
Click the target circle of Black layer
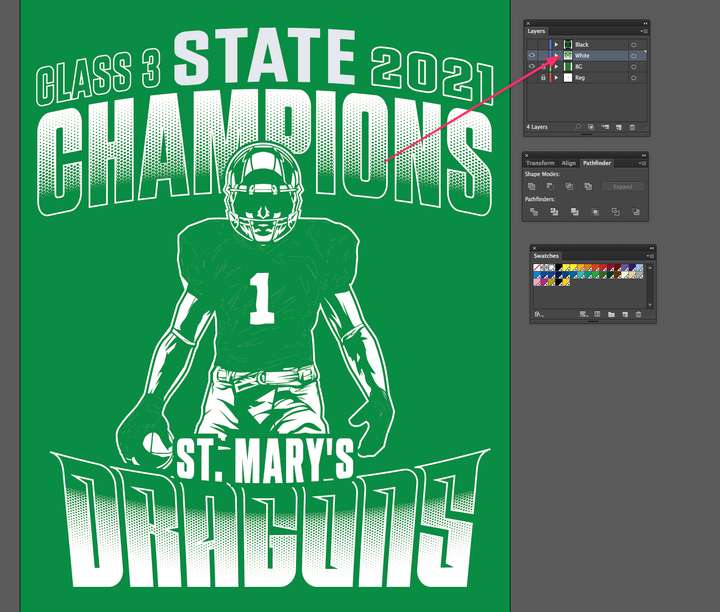634,45
